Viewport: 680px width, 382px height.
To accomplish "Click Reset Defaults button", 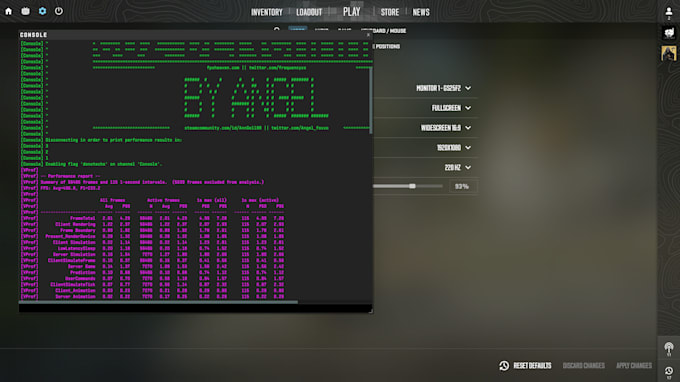I will tap(525, 366).
